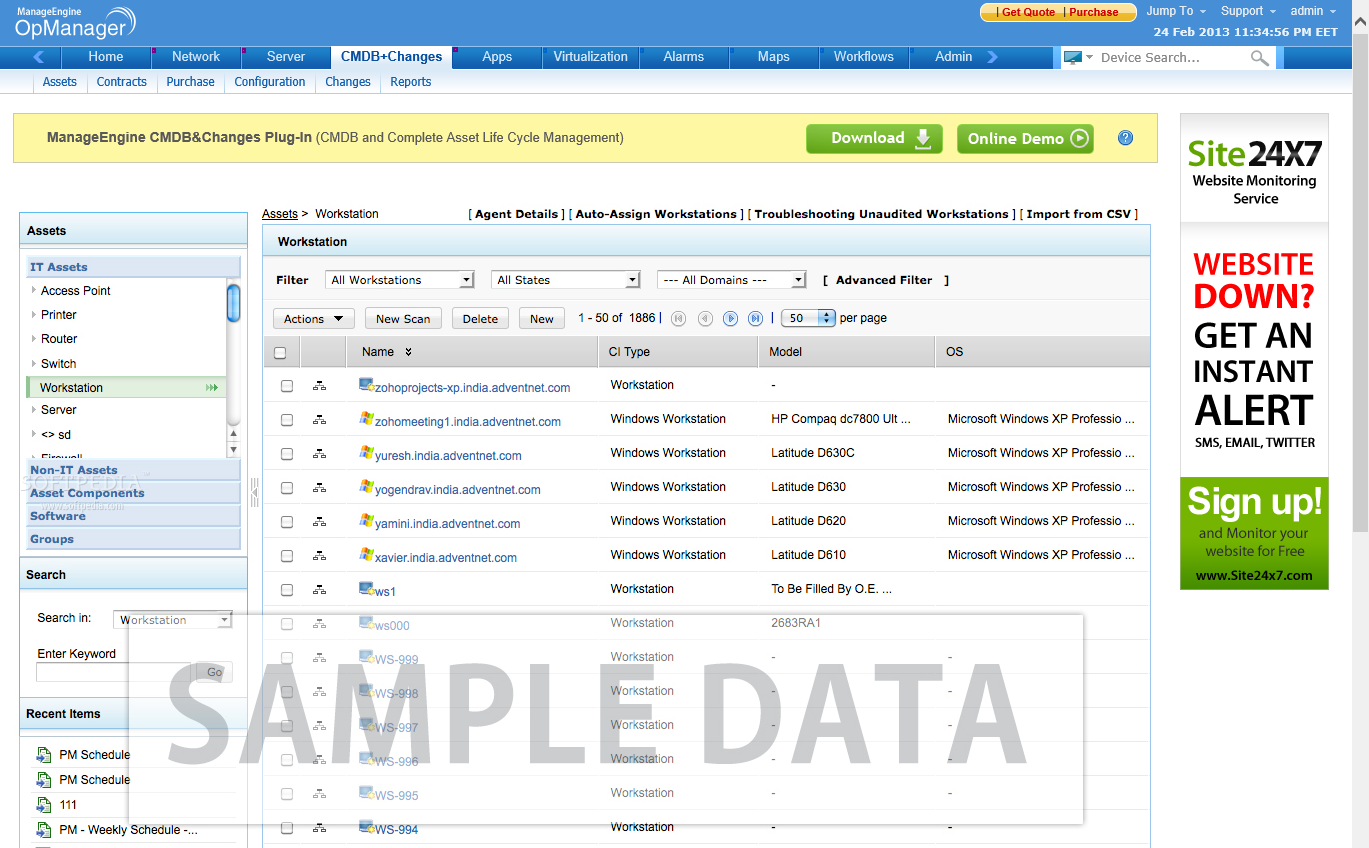Click network icon for xavier row
This screenshot has width=1369, height=848.
click(x=319, y=556)
